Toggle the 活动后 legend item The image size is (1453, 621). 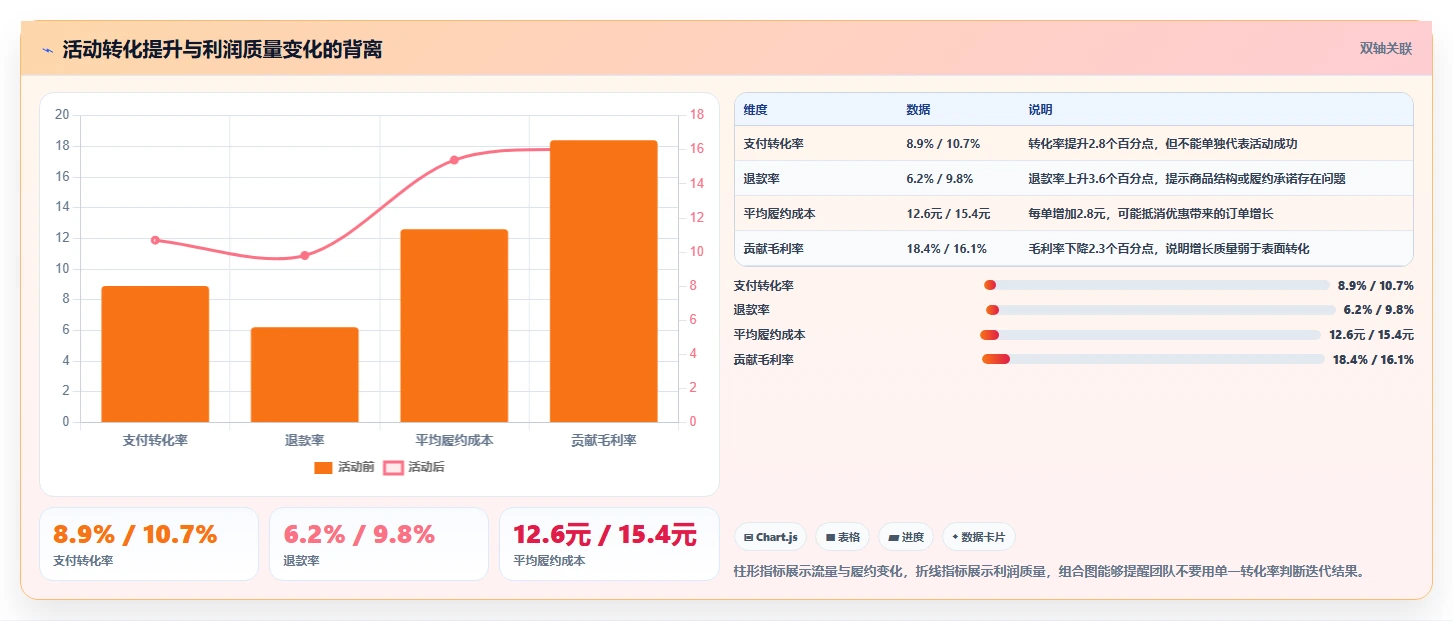414,467
